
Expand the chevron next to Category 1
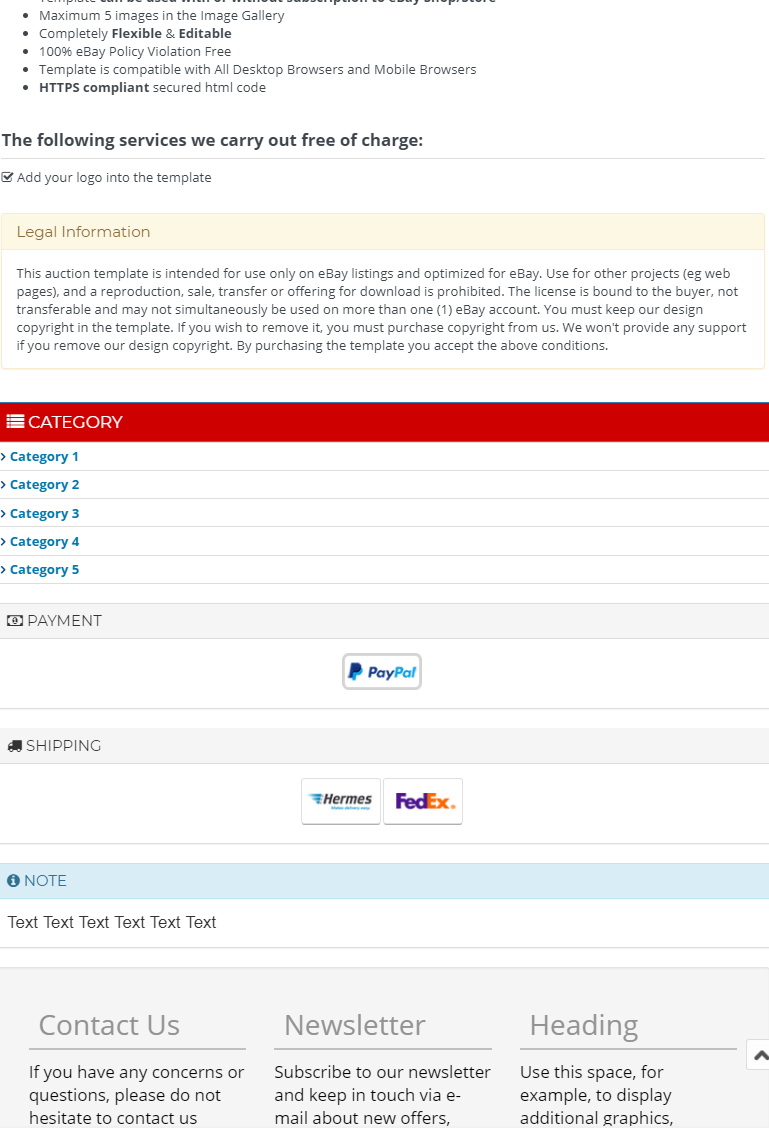click(x=4, y=457)
